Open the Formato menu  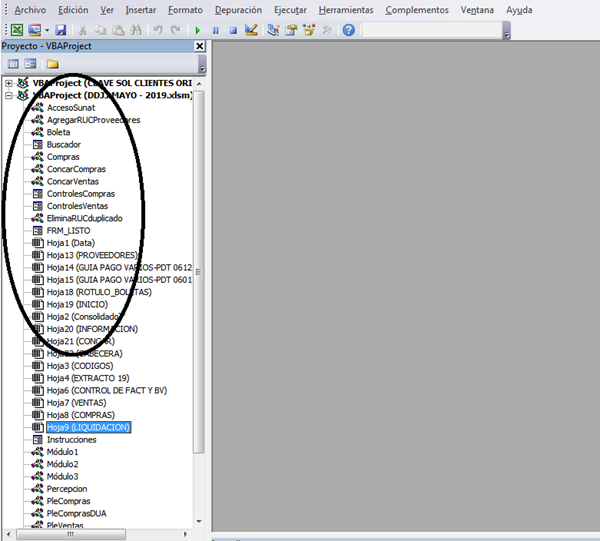186,10
